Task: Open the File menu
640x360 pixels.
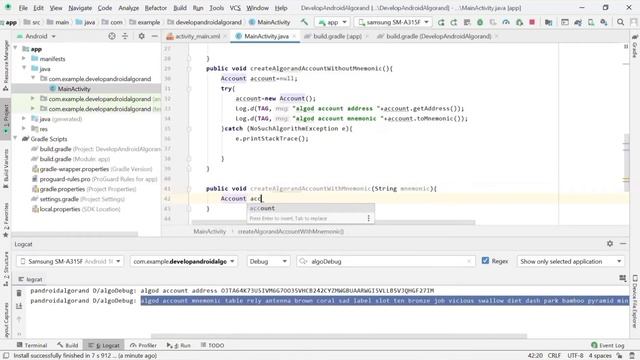Action: coord(23,8)
